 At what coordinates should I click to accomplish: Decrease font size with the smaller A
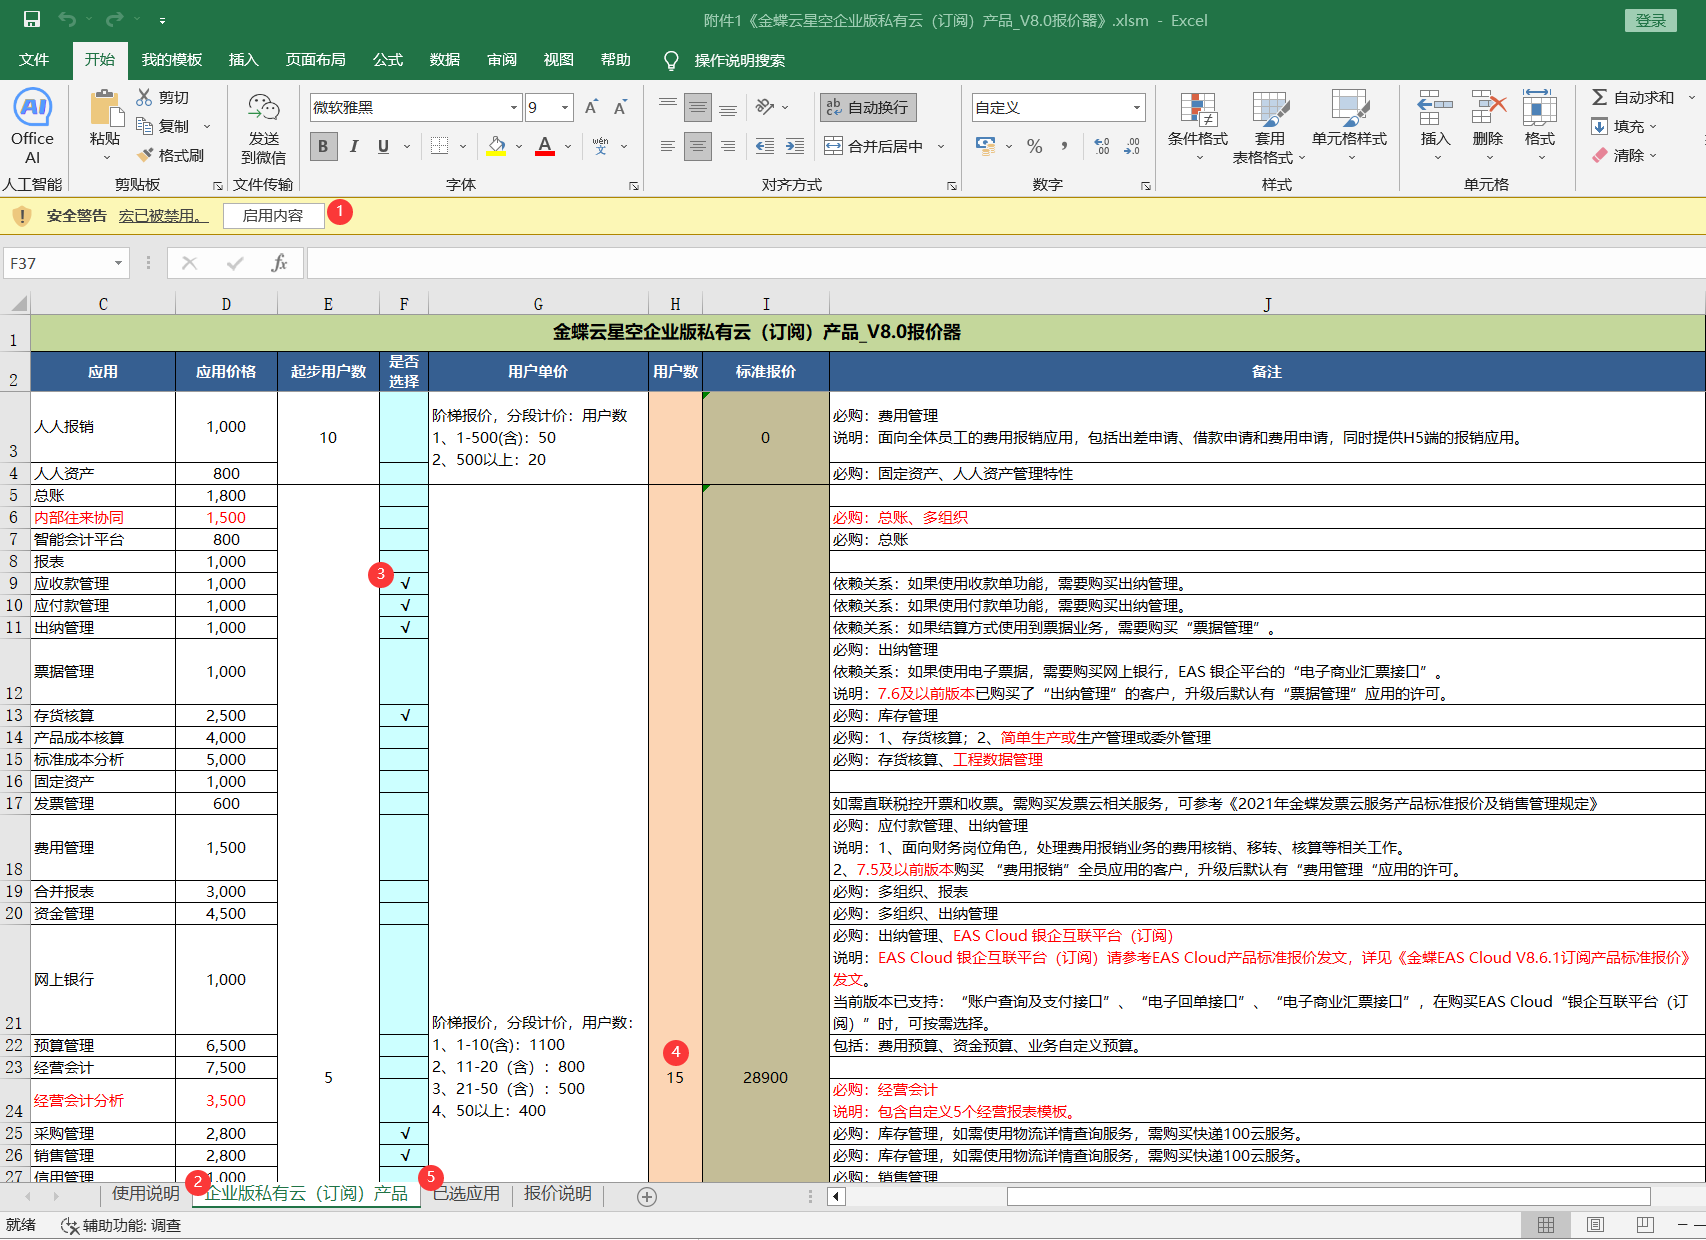tap(620, 108)
